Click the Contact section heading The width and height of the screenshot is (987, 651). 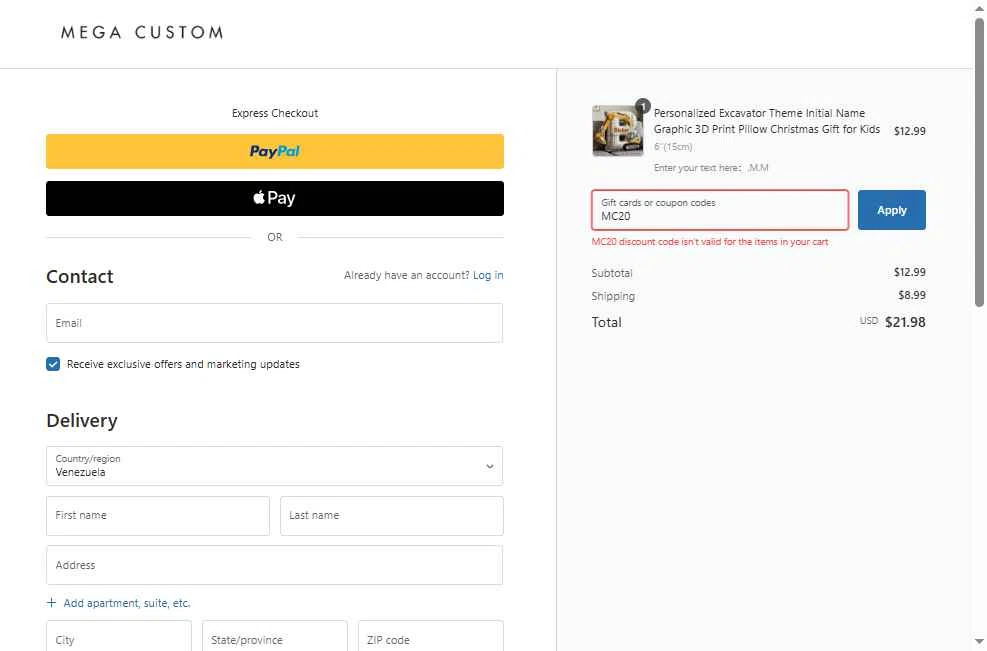(x=80, y=276)
